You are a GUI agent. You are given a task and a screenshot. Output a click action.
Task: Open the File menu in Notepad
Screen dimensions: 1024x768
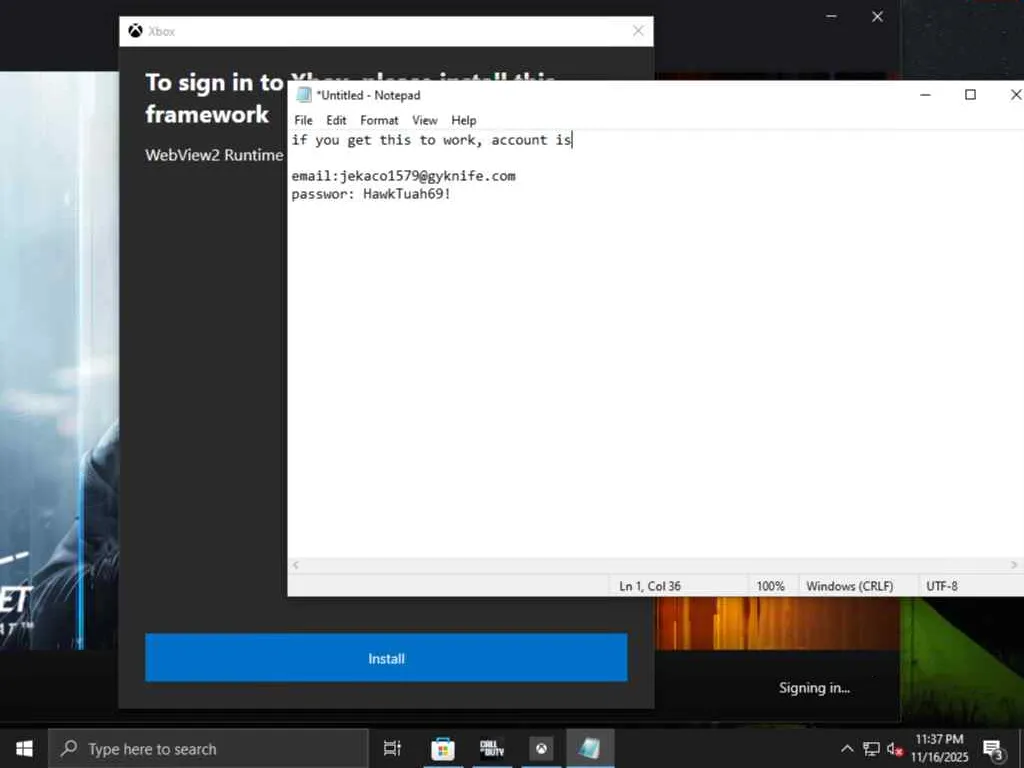[303, 120]
